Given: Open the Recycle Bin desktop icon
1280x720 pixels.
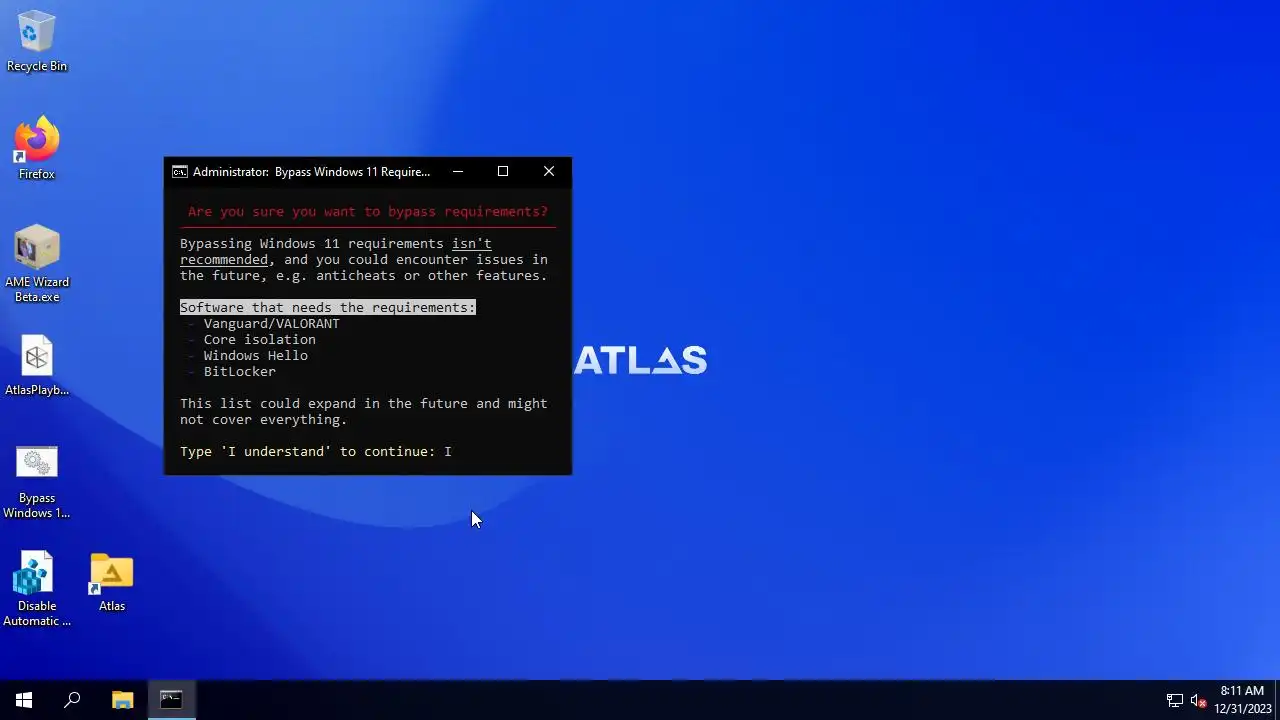Looking at the screenshot, I should pos(37,41).
